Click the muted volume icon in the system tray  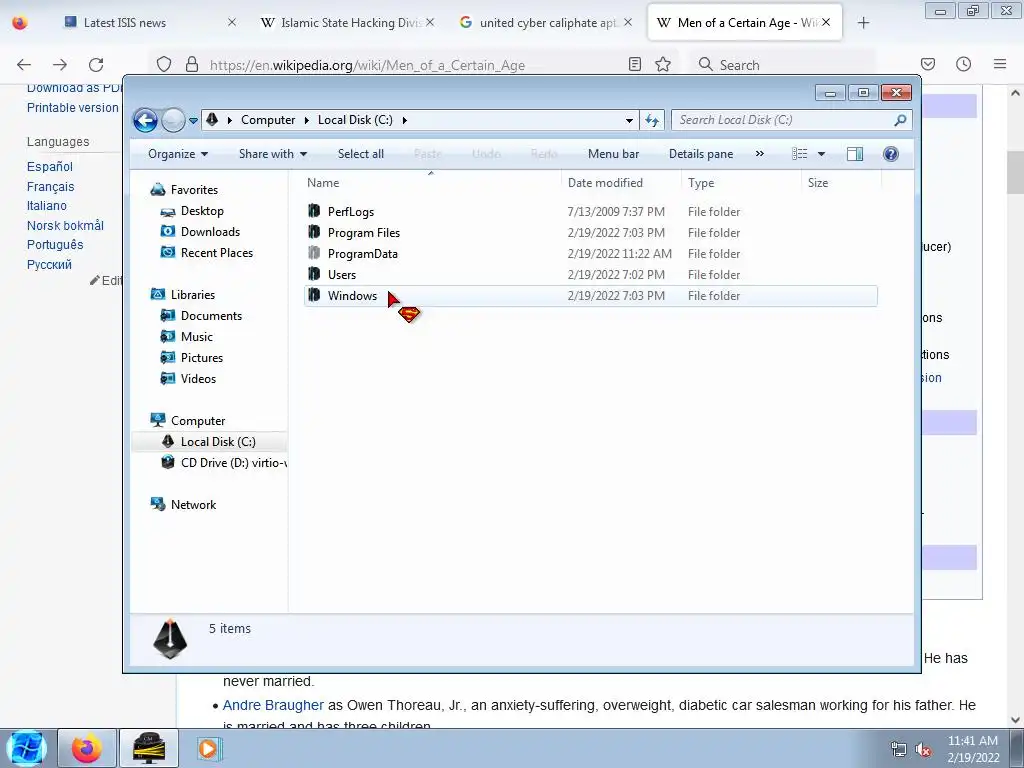922,750
